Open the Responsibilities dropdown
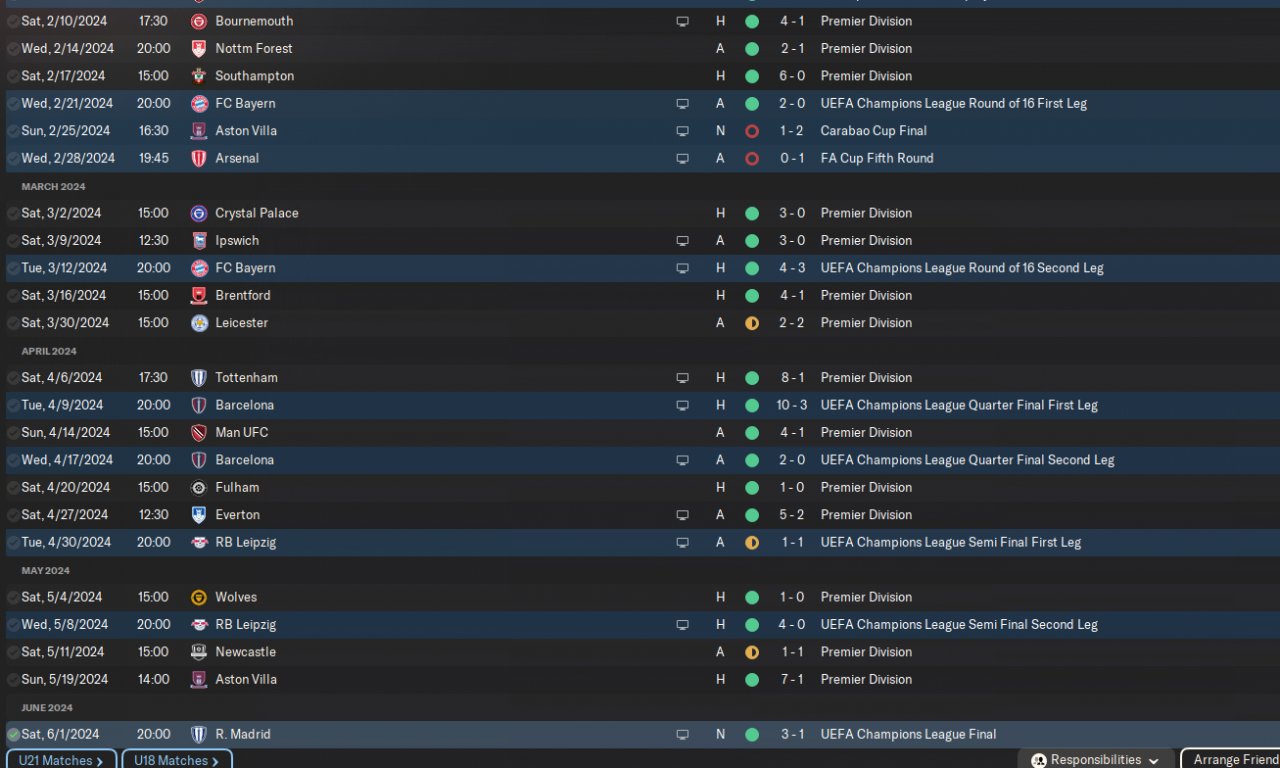The width and height of the screenshot is (1280, 768). tap(1095, 760)
